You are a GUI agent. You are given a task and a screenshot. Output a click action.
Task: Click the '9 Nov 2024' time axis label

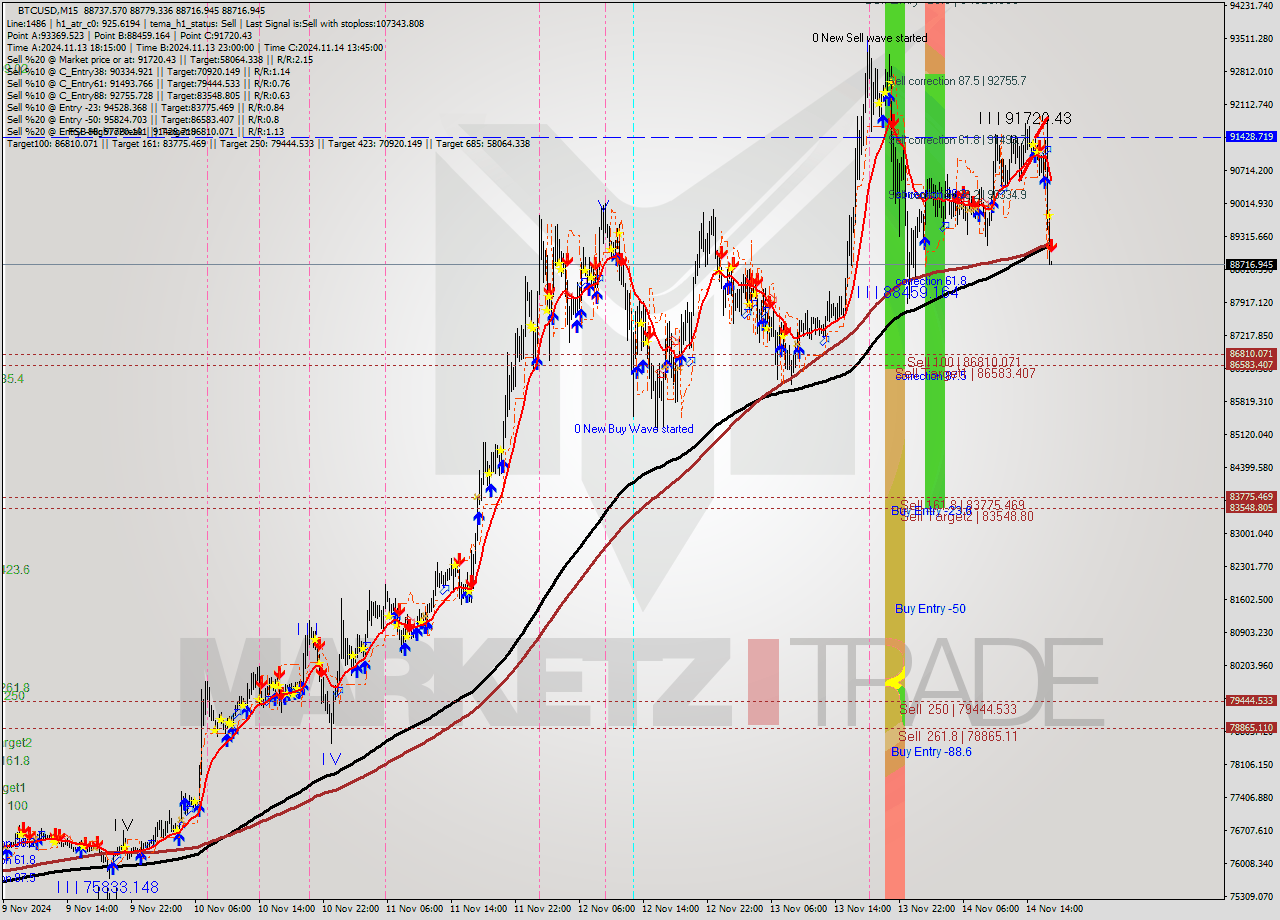26,909
